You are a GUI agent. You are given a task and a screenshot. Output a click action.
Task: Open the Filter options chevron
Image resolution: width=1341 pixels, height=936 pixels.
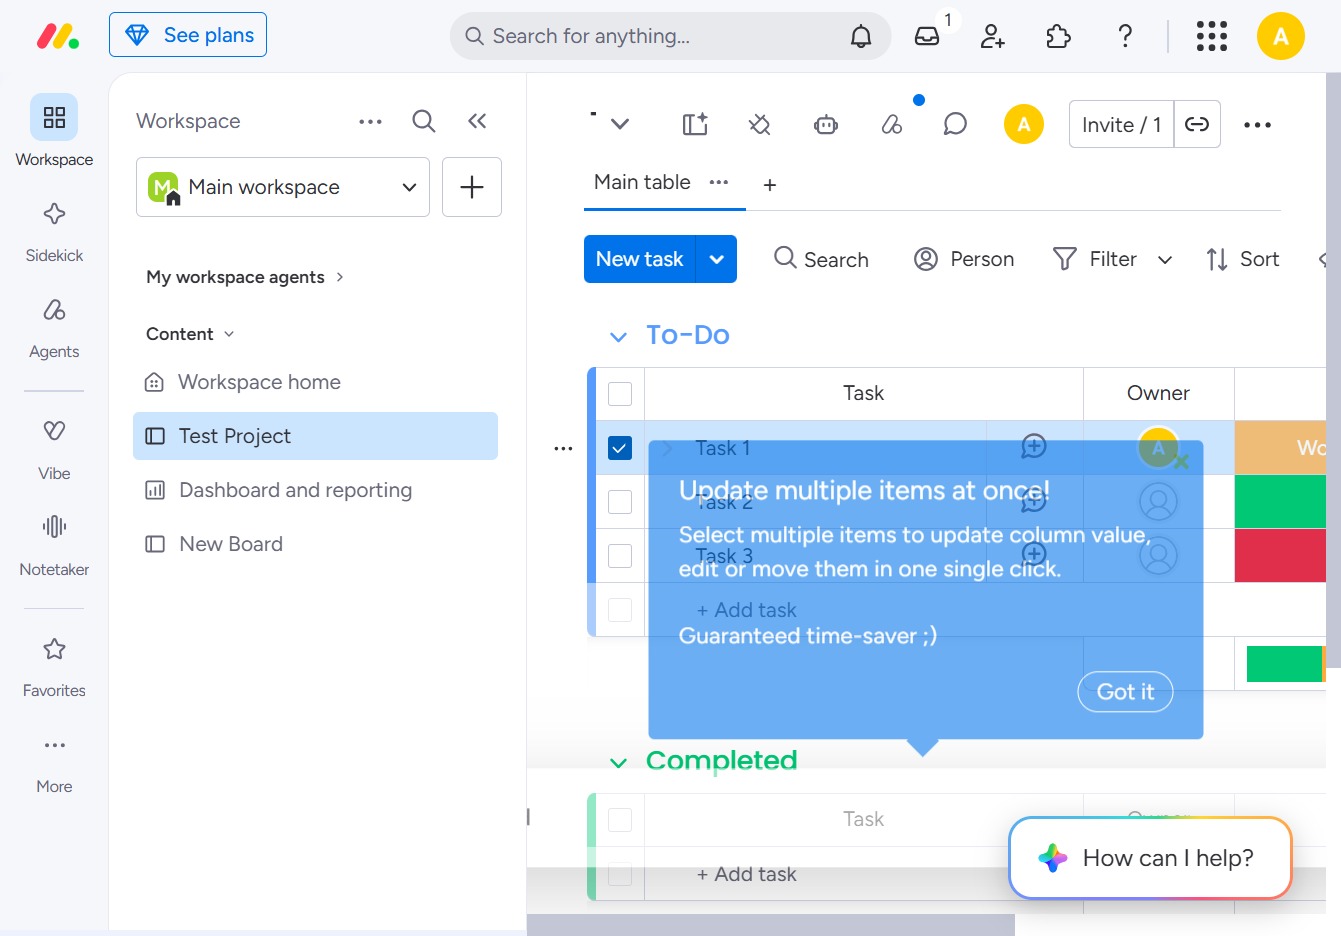(1165, 260)
